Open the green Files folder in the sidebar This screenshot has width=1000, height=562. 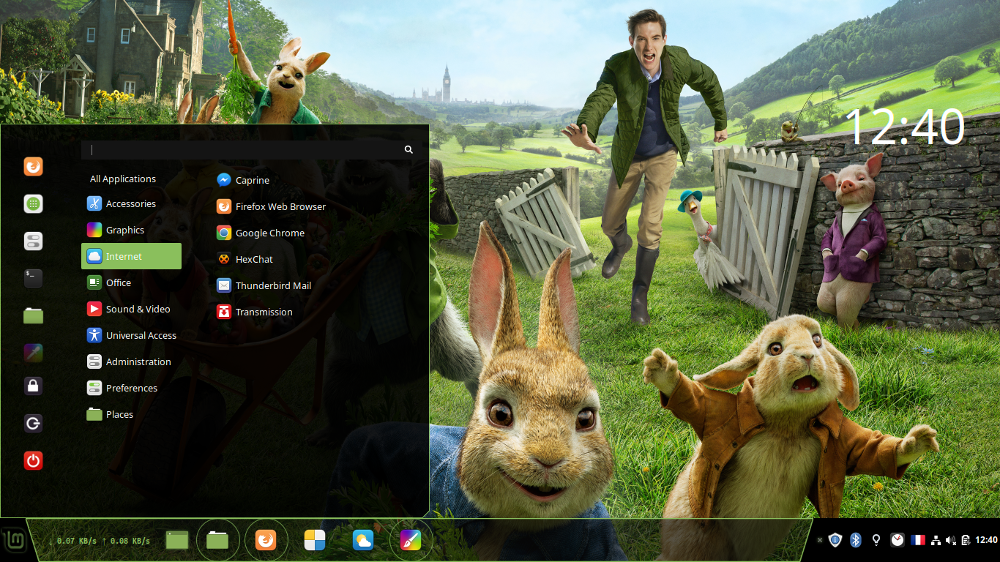coord(33,315)
